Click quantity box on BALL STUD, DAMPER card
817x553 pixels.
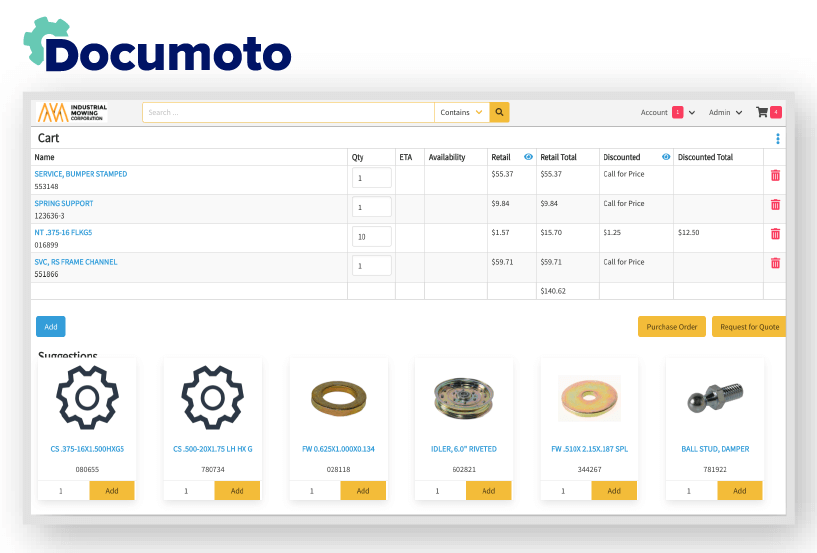[691, 490]
